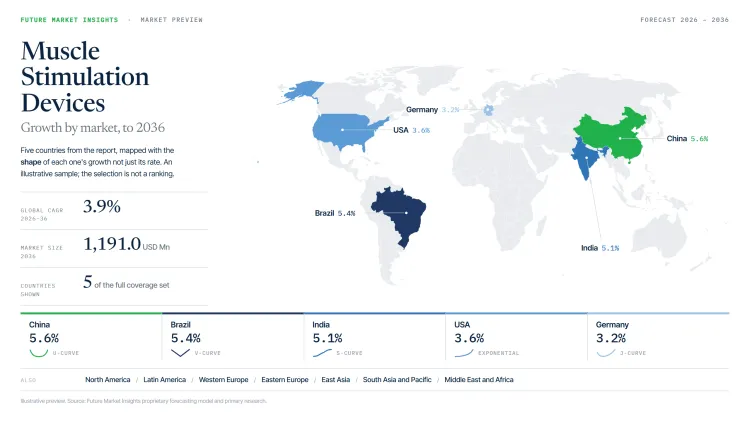Viewport: 750px width, 421px height.
Task: Open the Western Europe region link
Action: pos(223,379)
